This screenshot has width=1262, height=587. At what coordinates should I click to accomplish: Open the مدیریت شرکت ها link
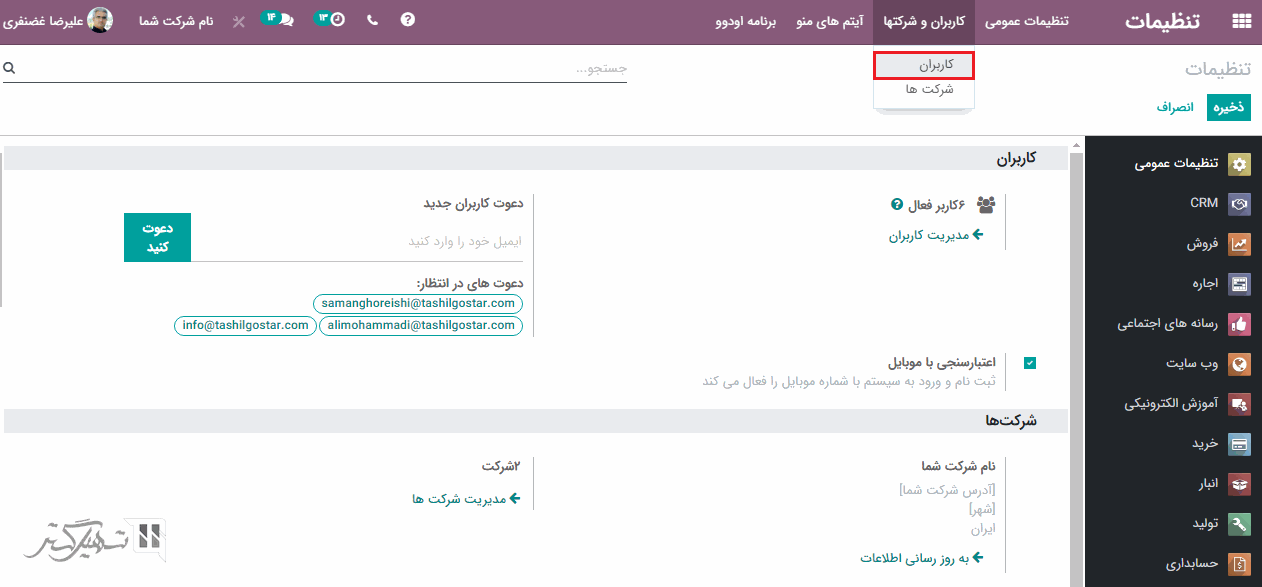click(x=466, y=498)
